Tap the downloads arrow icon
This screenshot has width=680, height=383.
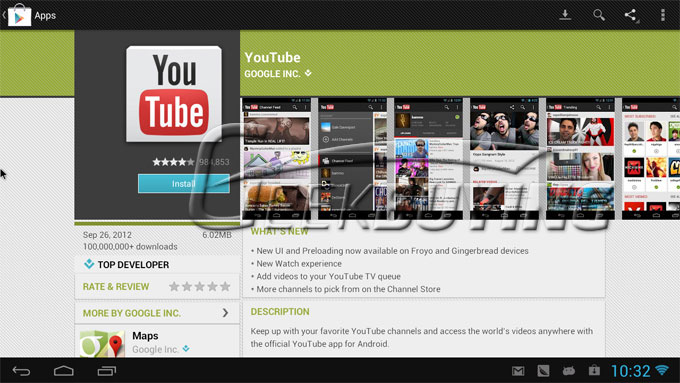565,15
